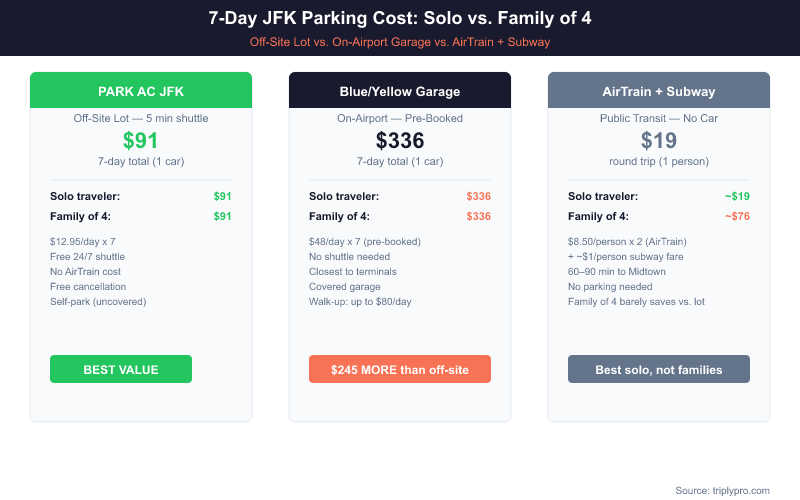Click the BEST VALUE button
This screenshot has width=800, height=500.
point(121,369)
